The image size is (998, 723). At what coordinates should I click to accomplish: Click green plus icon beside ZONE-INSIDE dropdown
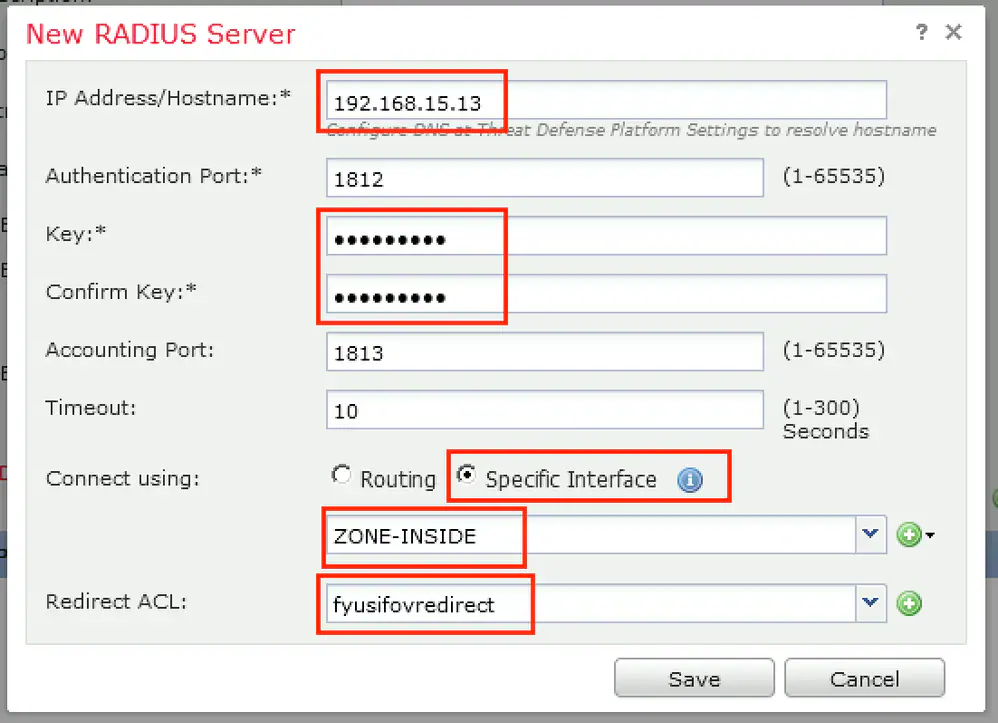[908, 536]
